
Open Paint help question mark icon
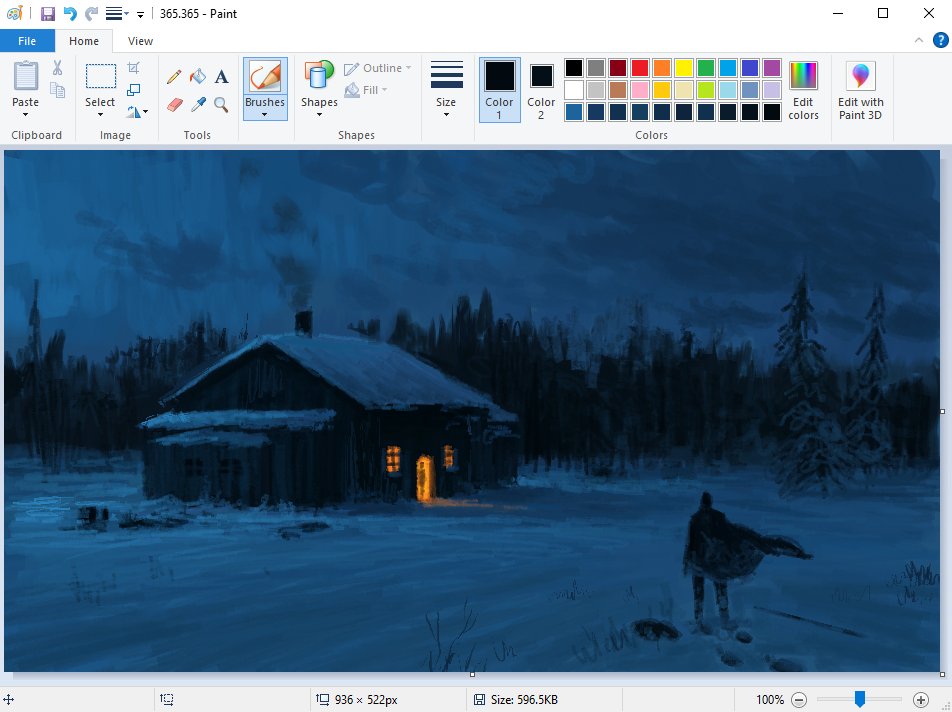tap(940, 41)
